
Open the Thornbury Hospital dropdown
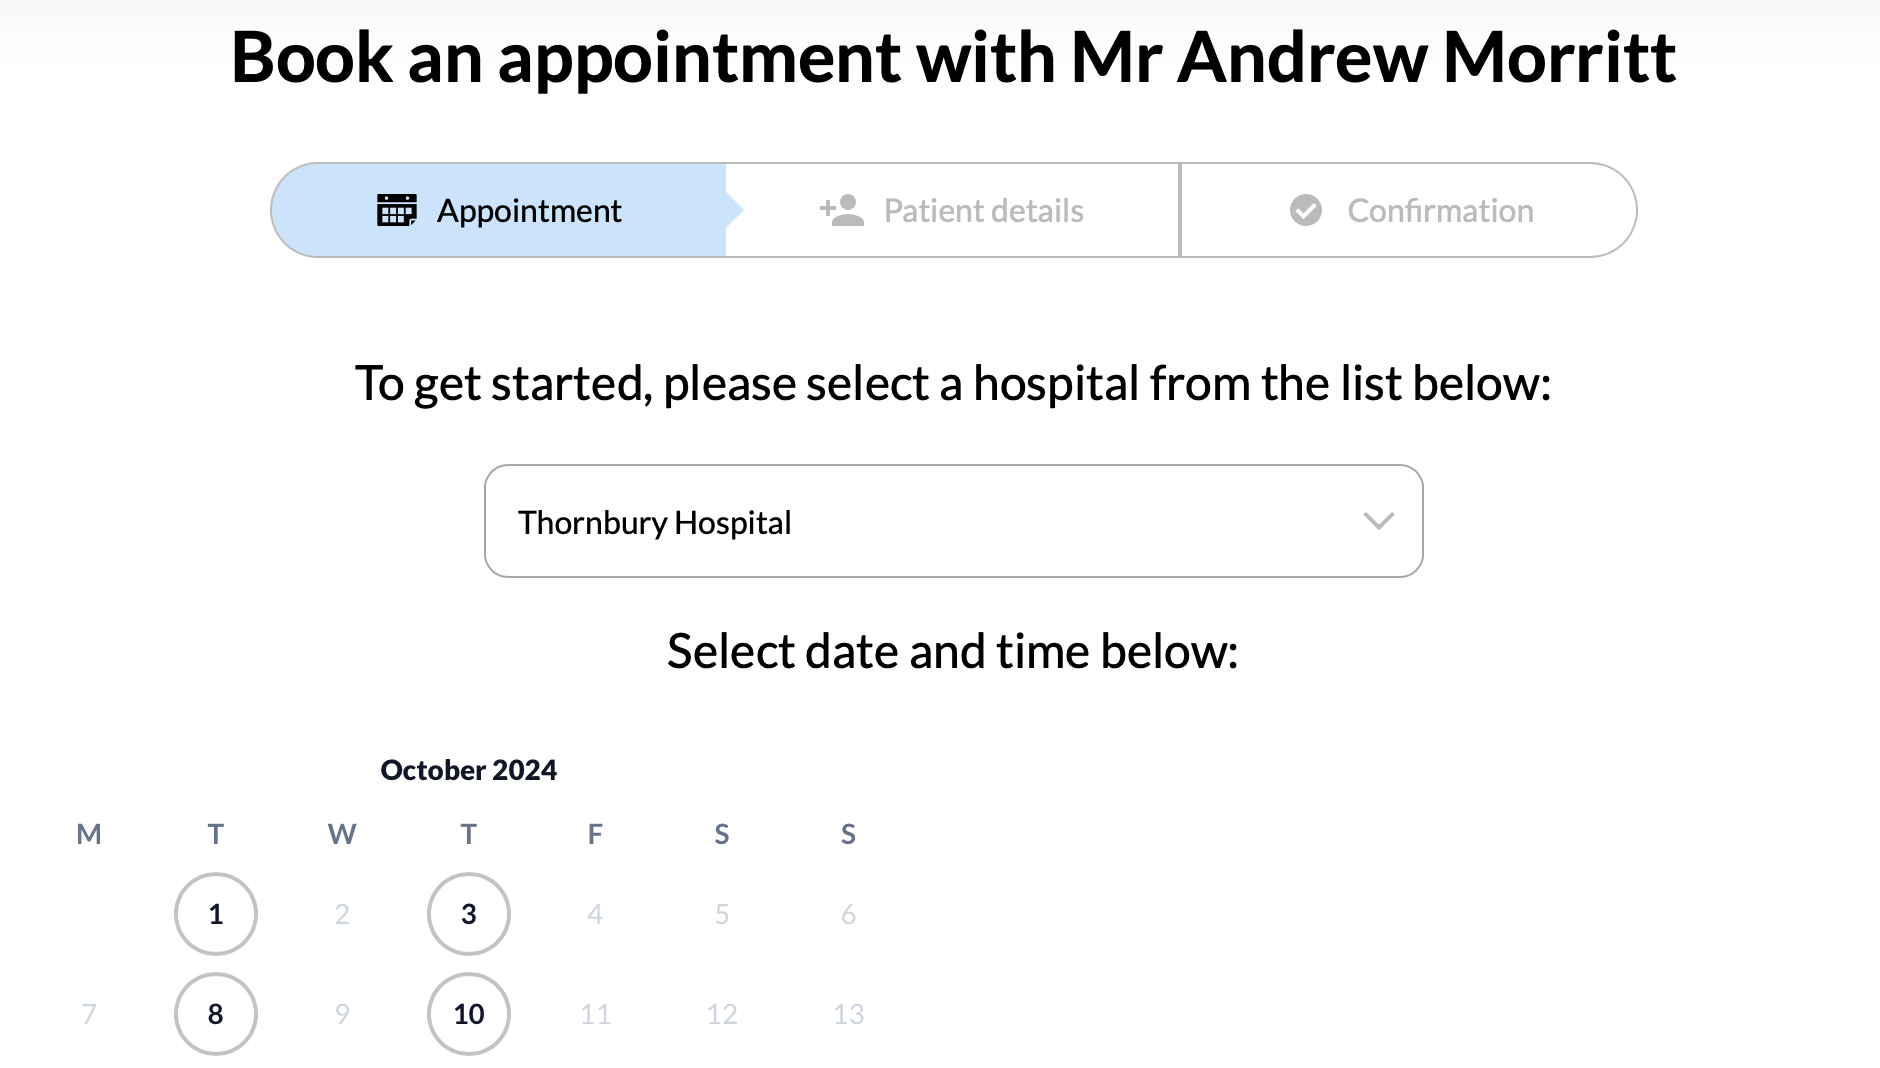click(x=952, y=521)
